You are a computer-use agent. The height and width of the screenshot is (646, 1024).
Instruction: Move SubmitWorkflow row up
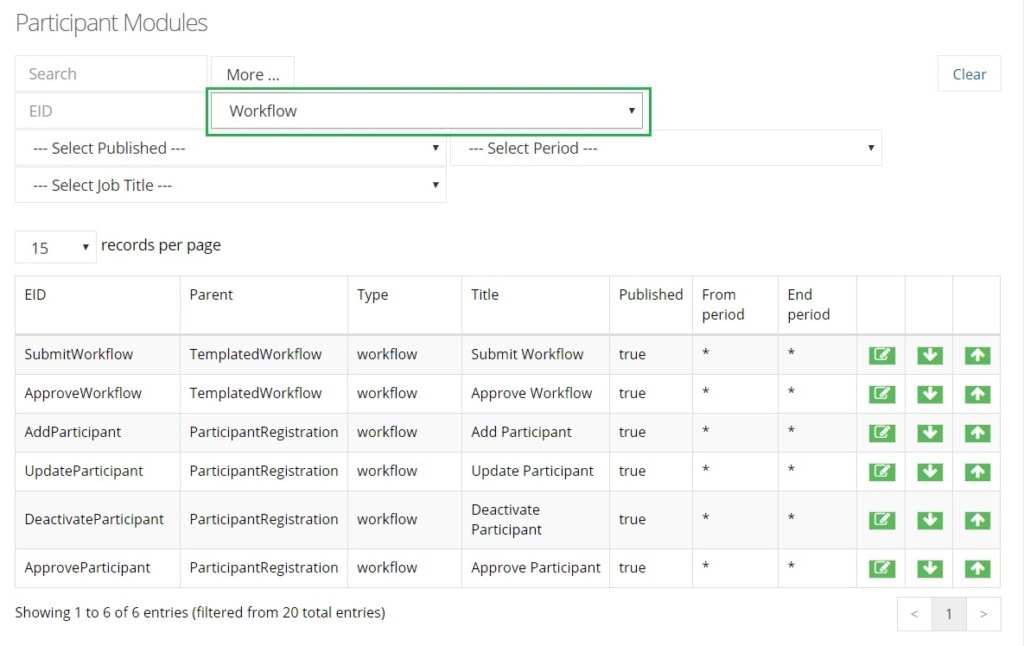tap(978, 355)
